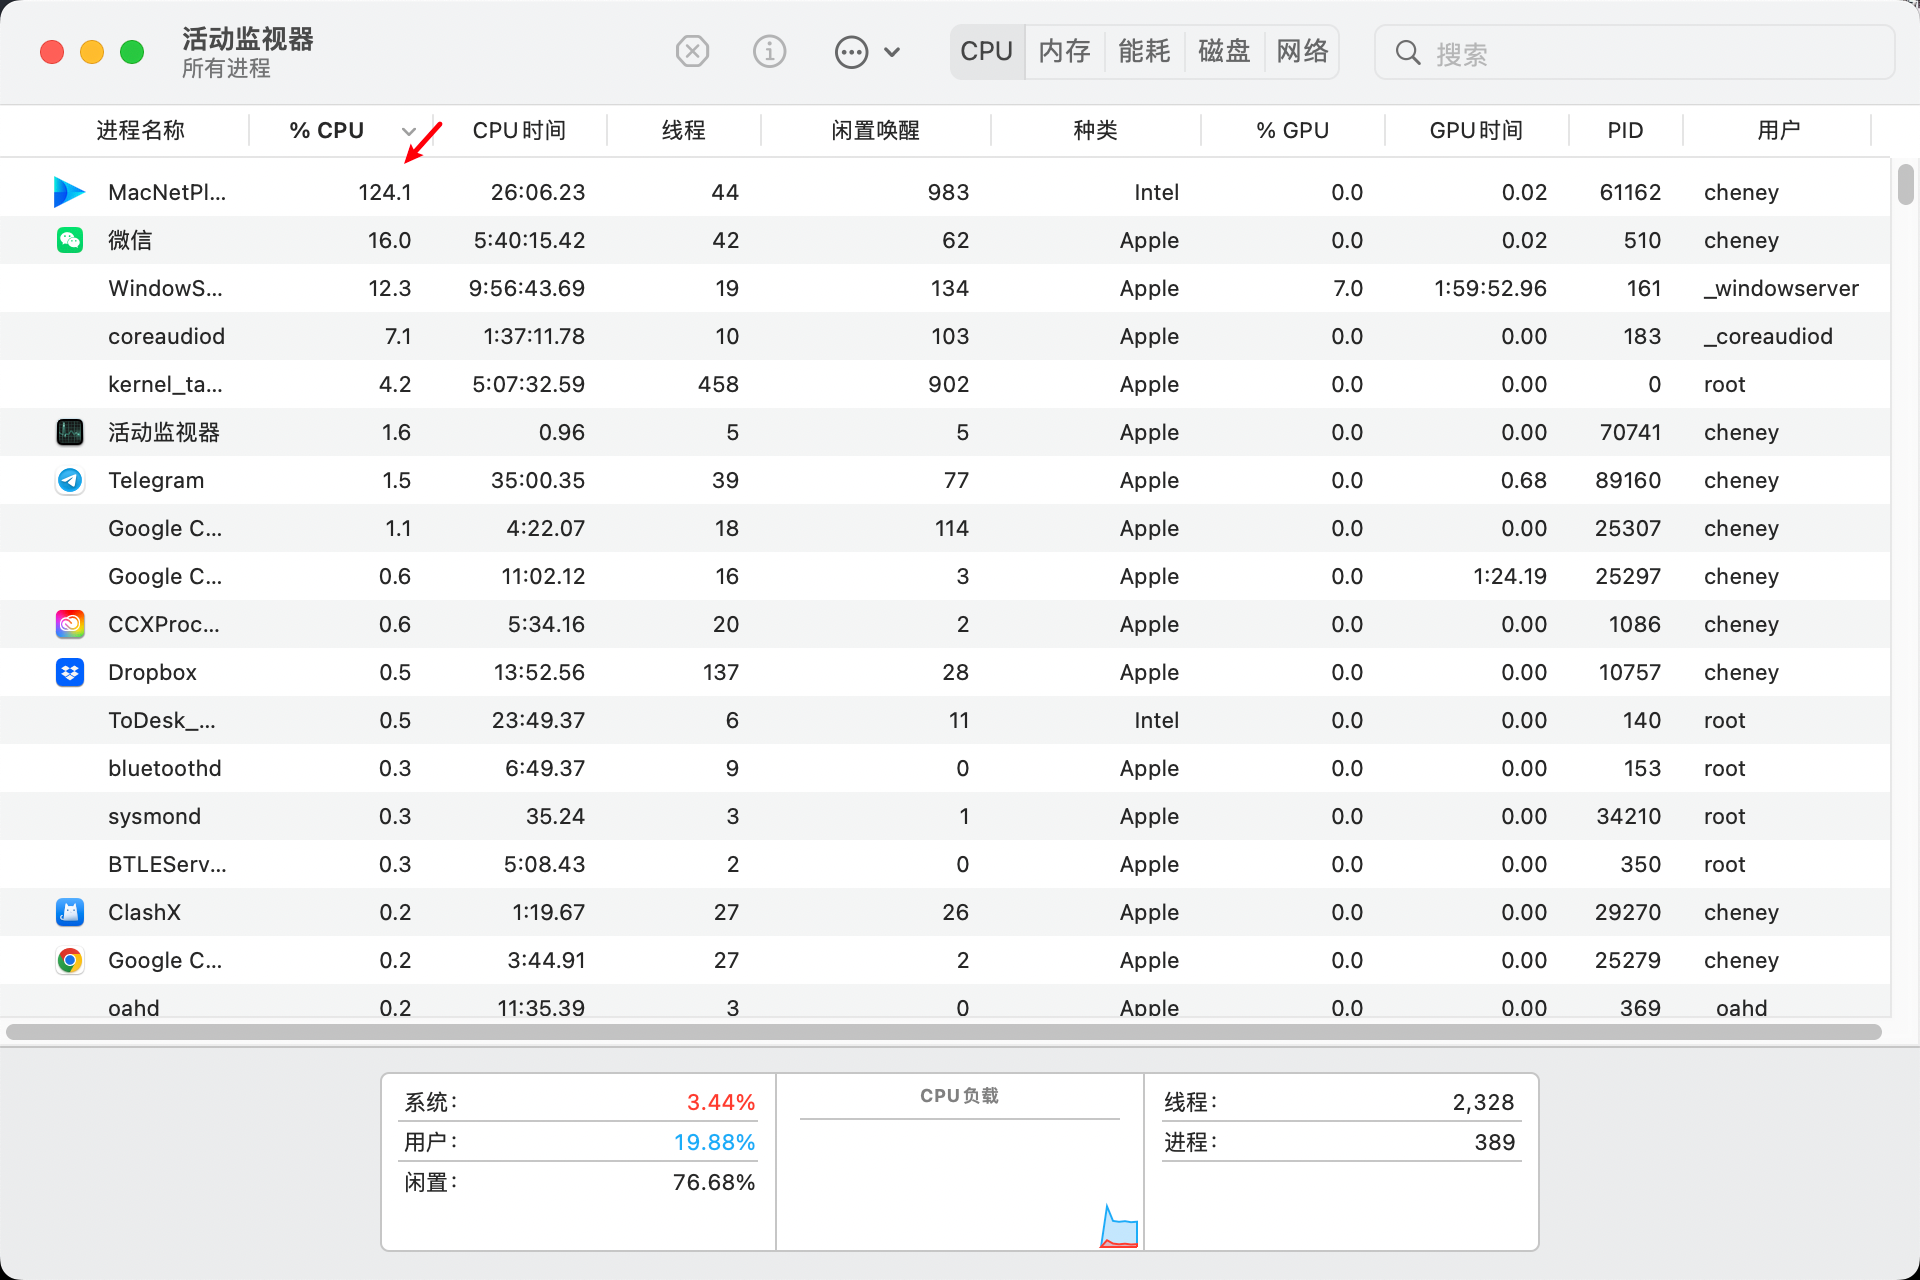Select the ToDesk_... process row
Screen dimensions: 1920x1280
click(x=945, y=720)
